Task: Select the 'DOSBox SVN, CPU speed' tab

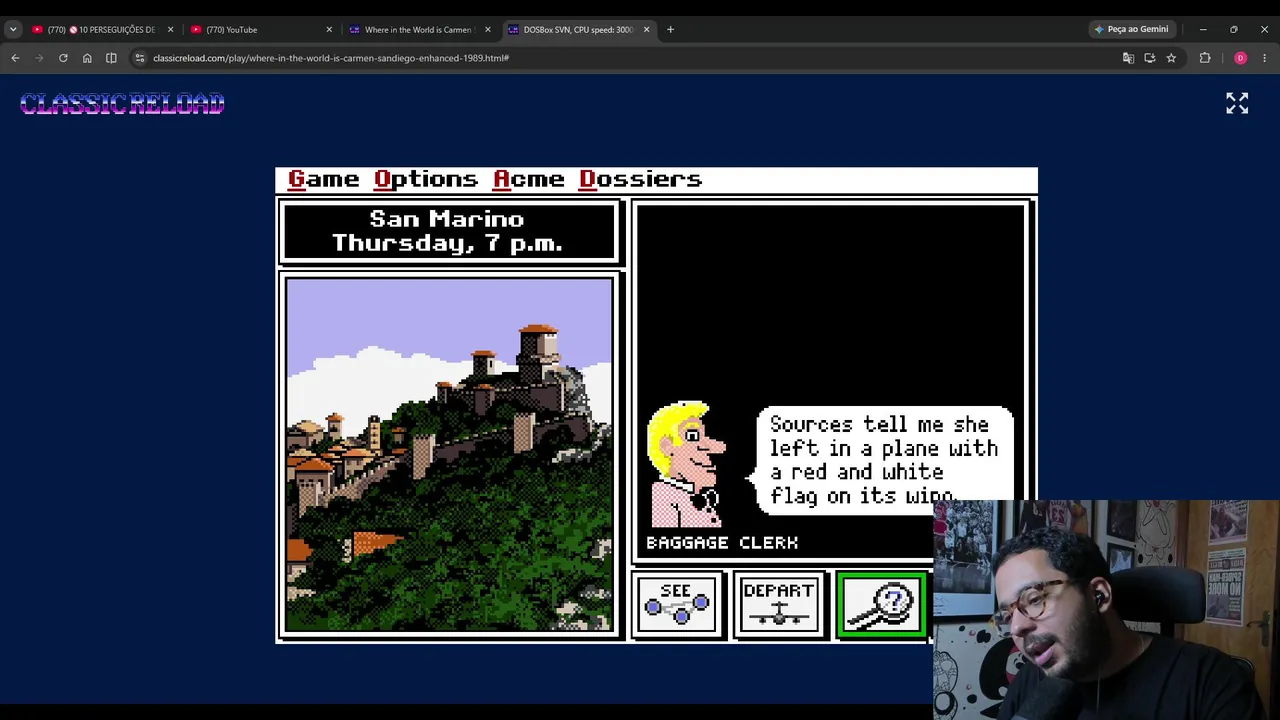Action: tap(578, 30)
